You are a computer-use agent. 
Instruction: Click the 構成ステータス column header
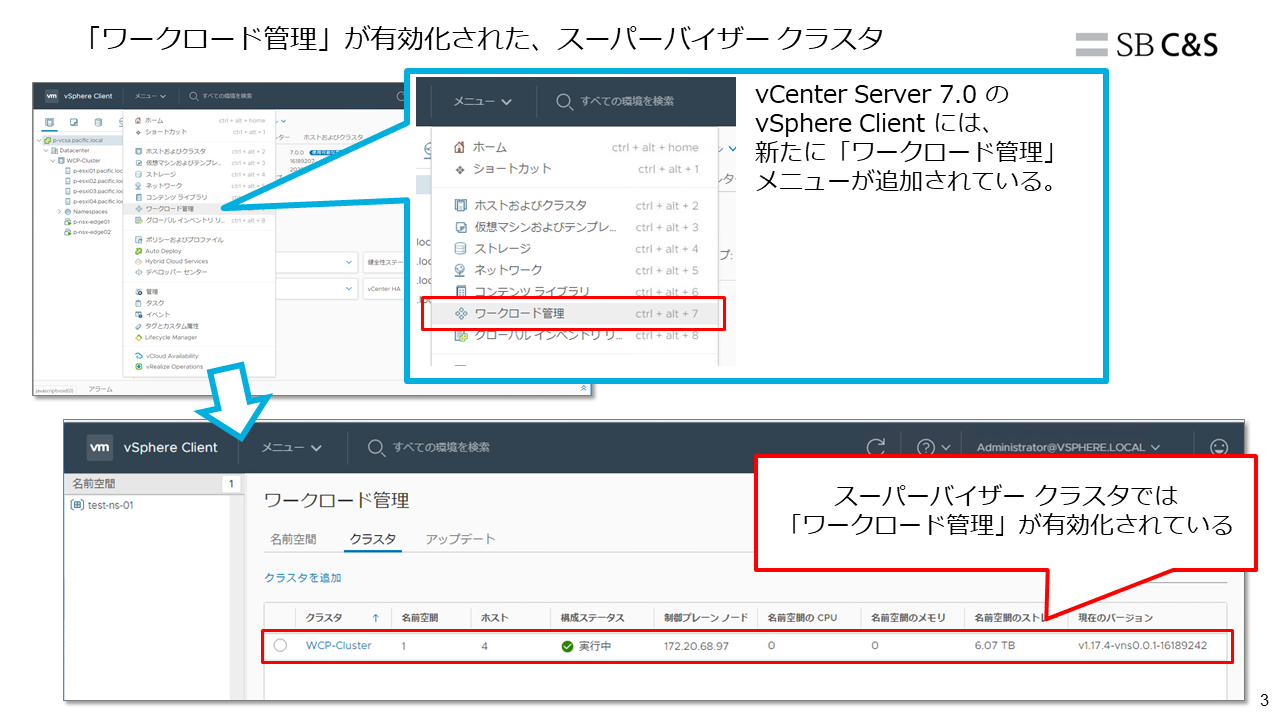[x=593, y=618]
